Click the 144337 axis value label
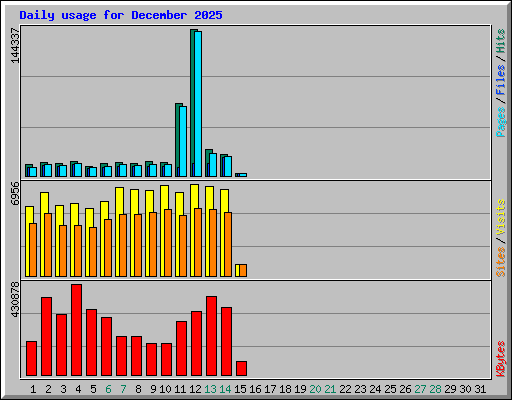 pyautogui.click(x=15, y=45)
